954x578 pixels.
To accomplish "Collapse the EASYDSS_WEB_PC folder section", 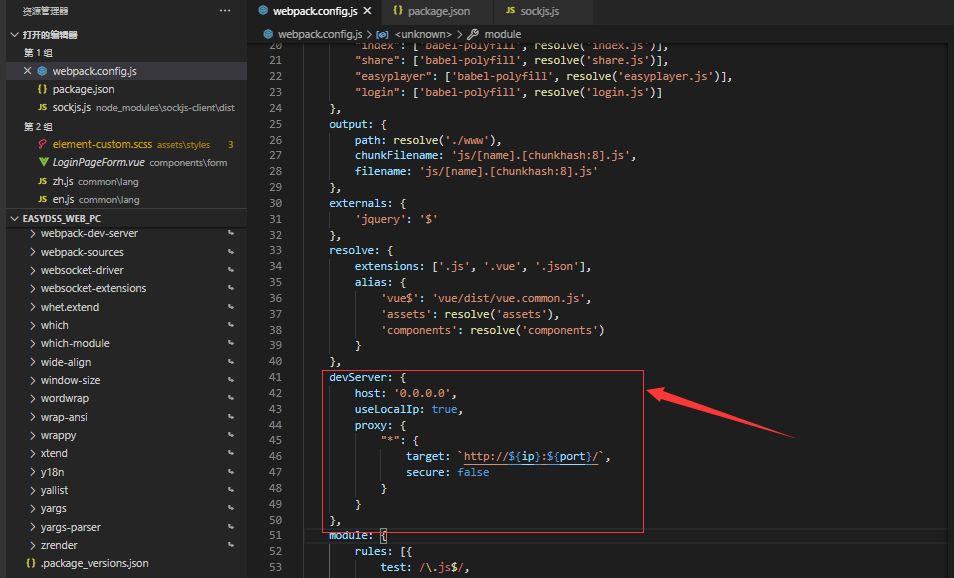I will pyautogui.click(x=15, y=218).
